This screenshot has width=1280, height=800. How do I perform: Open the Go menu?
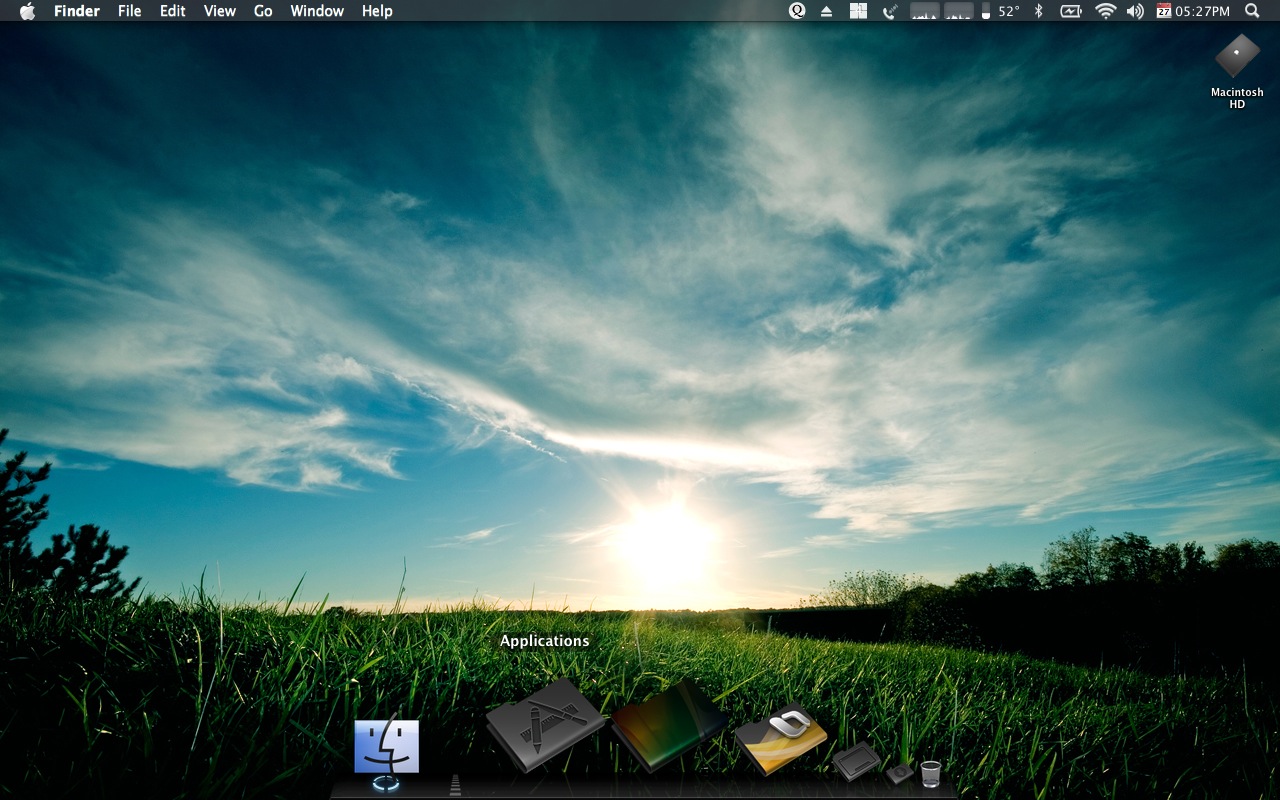[263, 11]
